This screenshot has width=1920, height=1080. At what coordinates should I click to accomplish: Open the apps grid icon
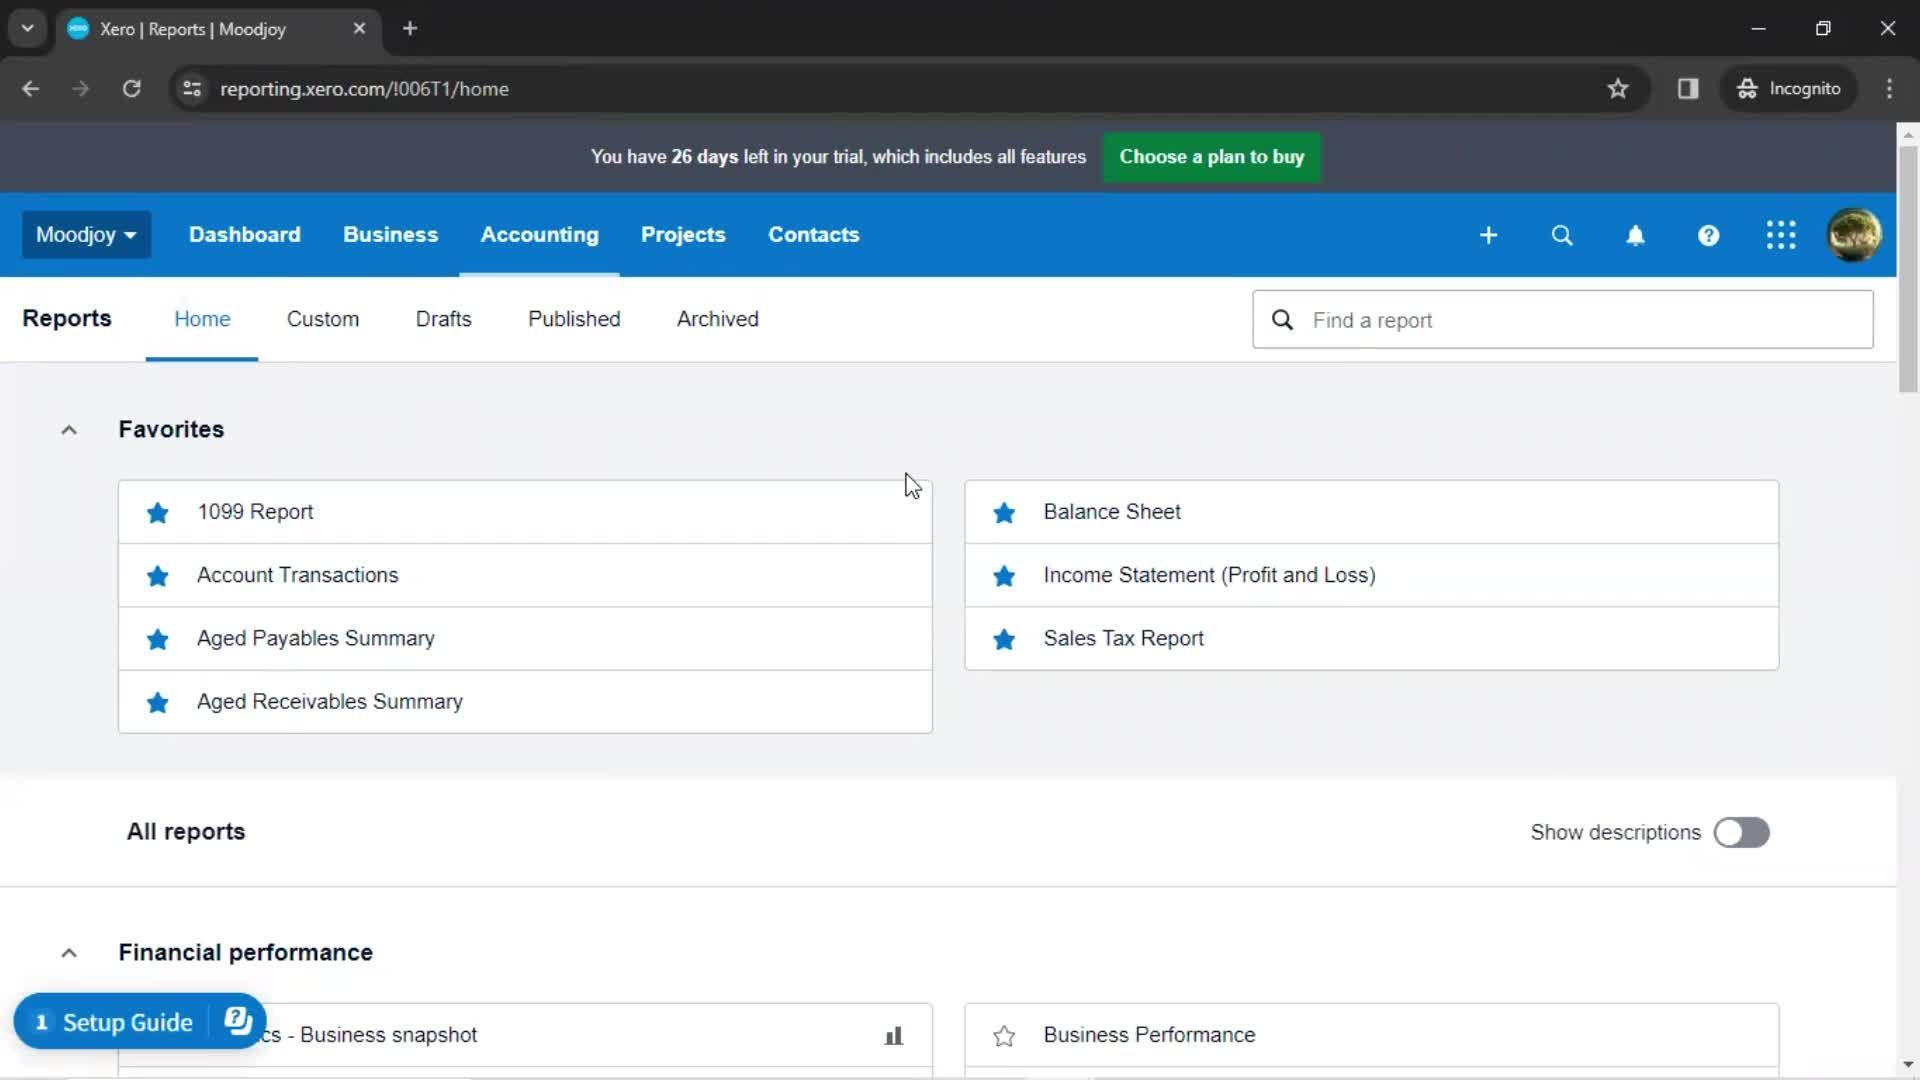1781,235
